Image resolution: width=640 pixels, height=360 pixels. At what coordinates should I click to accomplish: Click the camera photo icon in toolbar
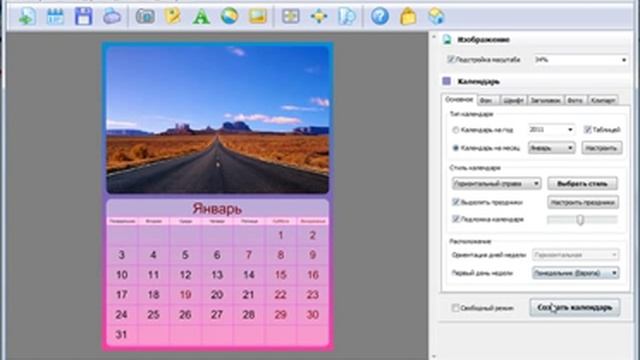point(145,17)
